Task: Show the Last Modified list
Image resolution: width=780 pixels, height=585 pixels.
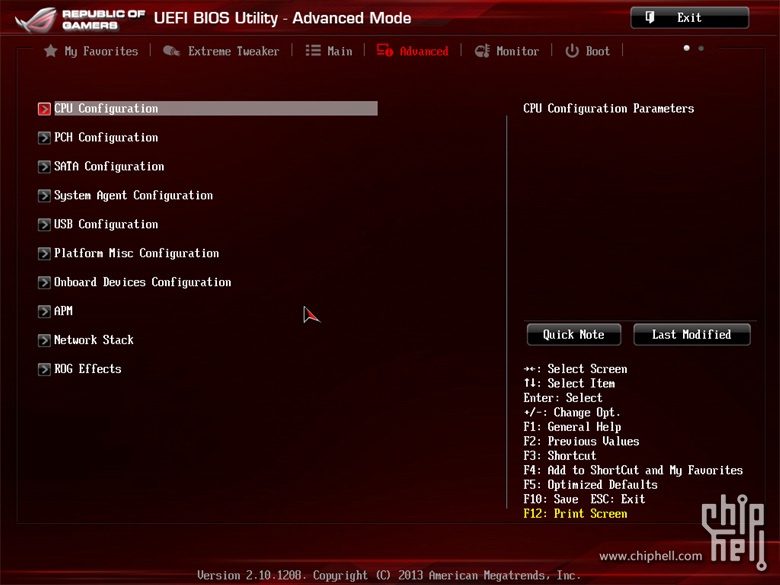Action: pos(691,334)
